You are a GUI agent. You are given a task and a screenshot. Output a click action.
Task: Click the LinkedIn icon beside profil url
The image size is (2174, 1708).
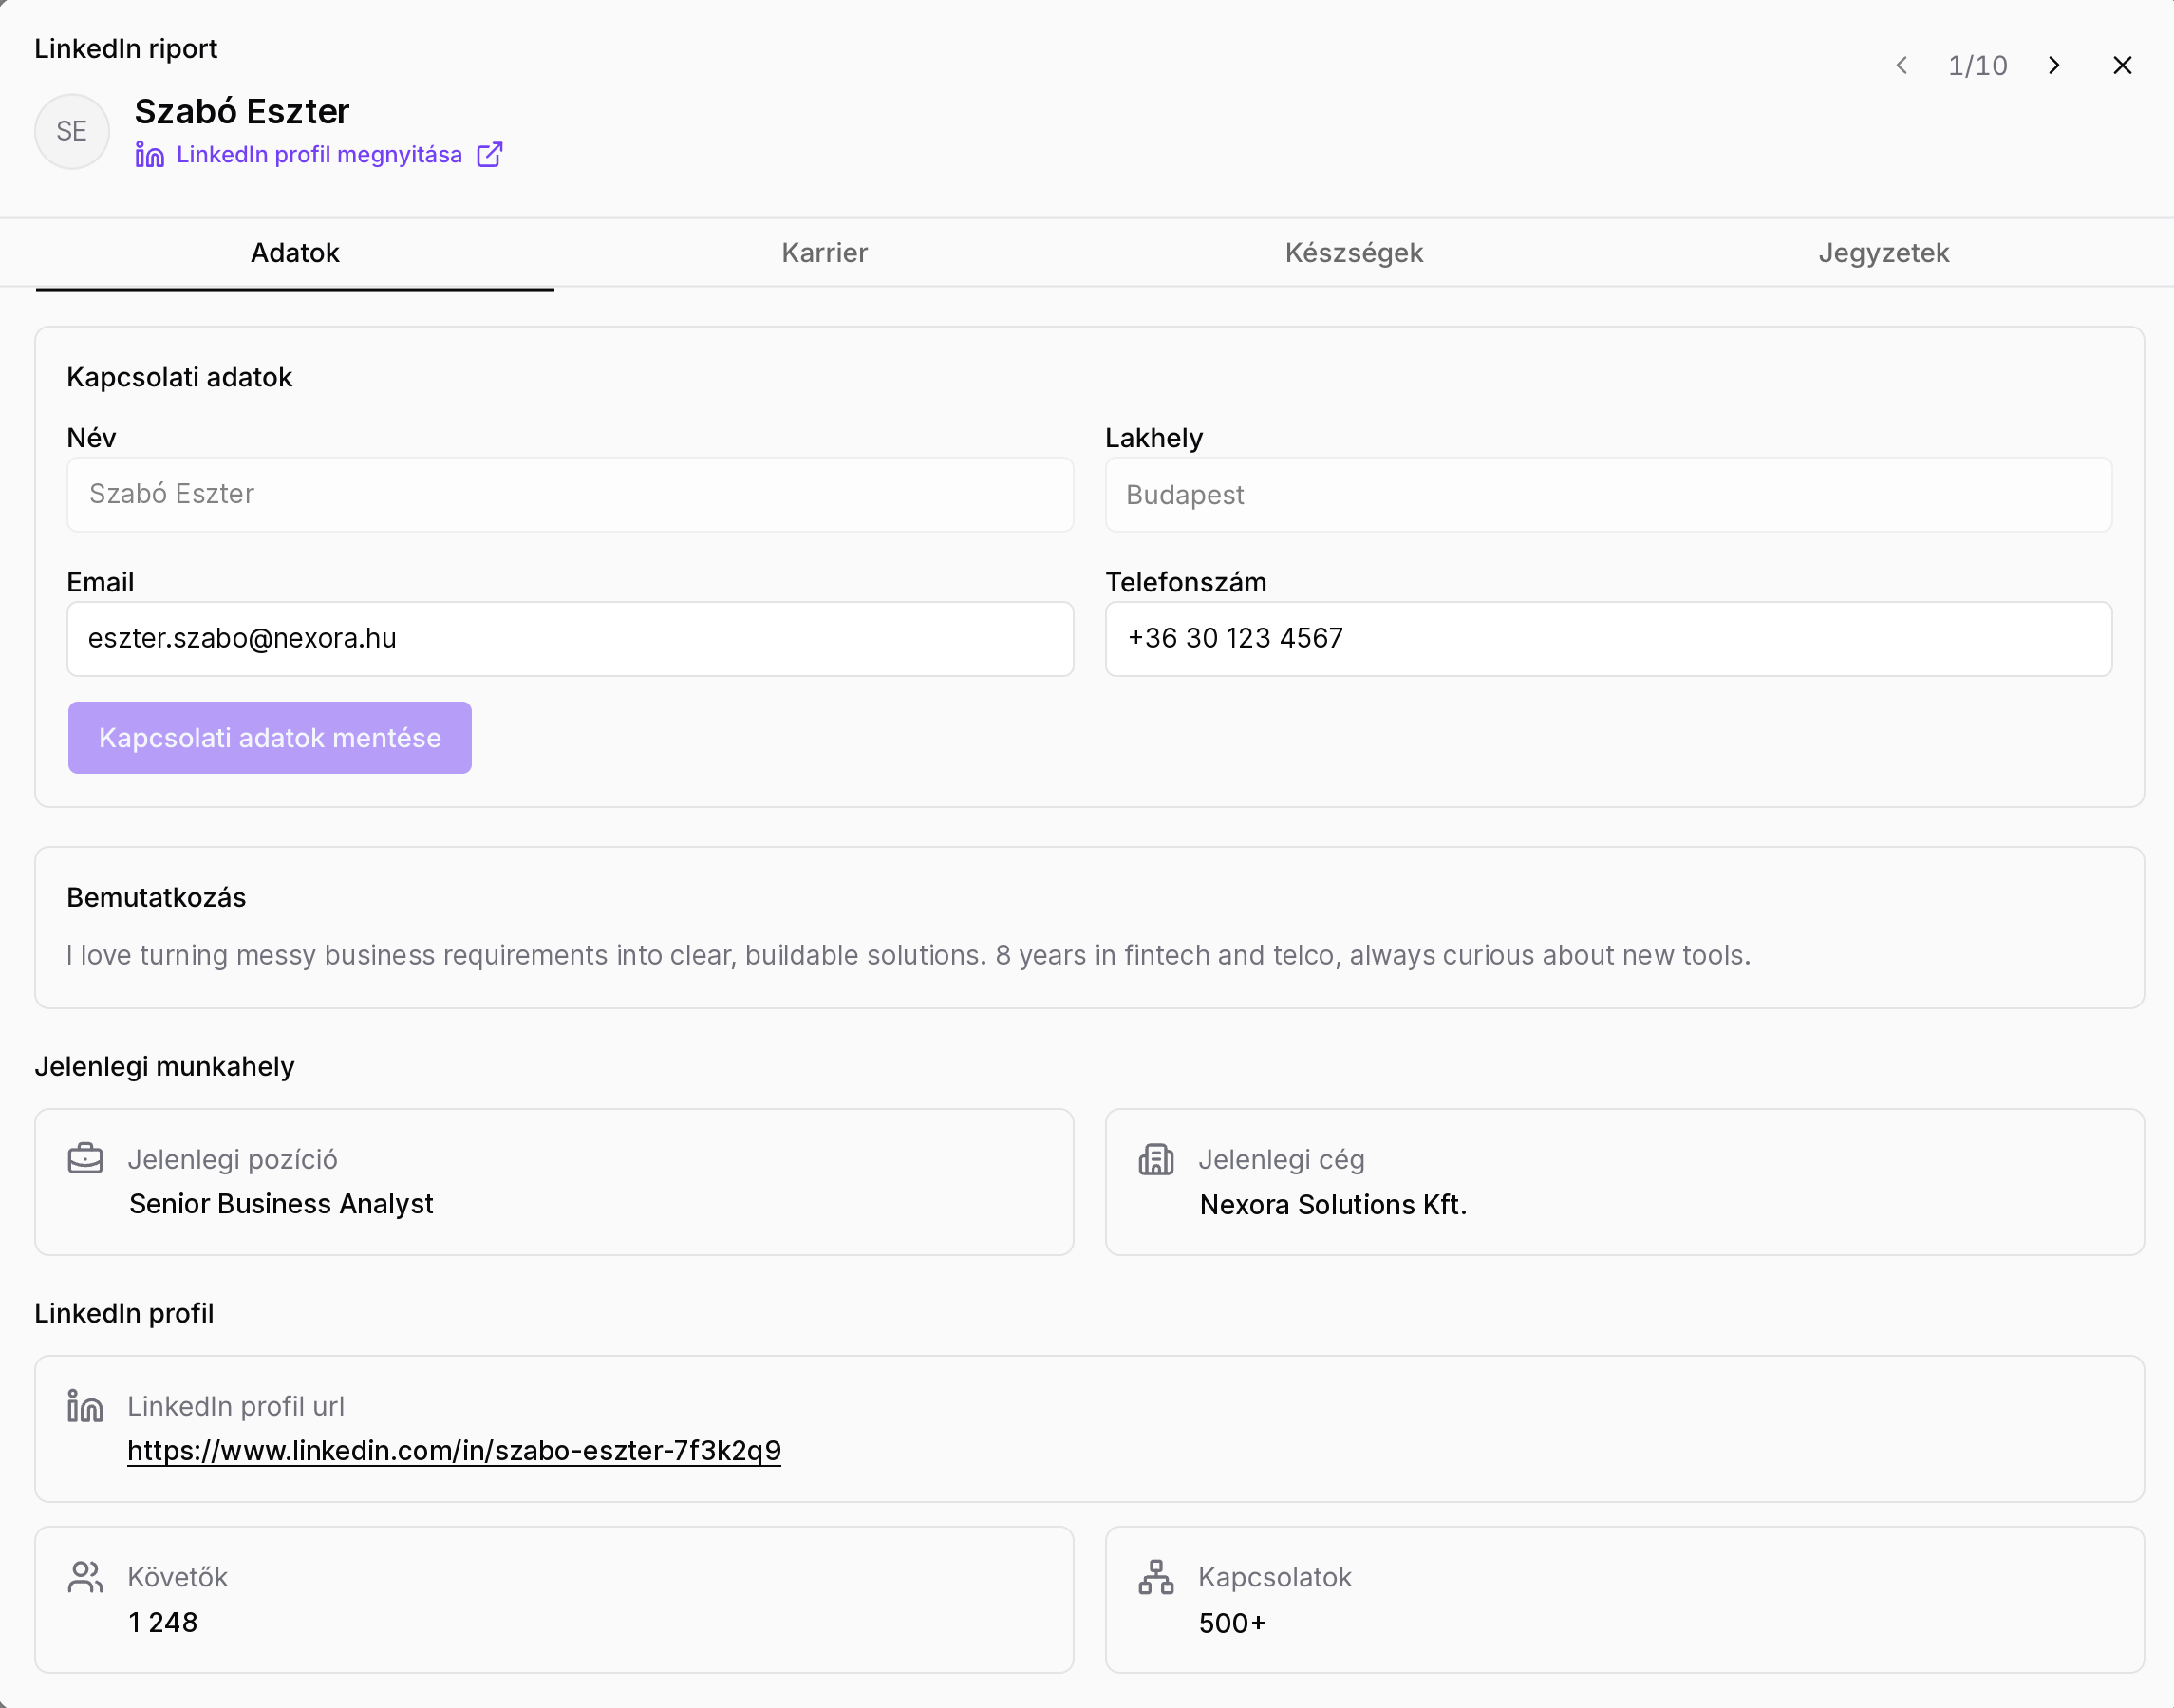click(x=85, y=1405)
